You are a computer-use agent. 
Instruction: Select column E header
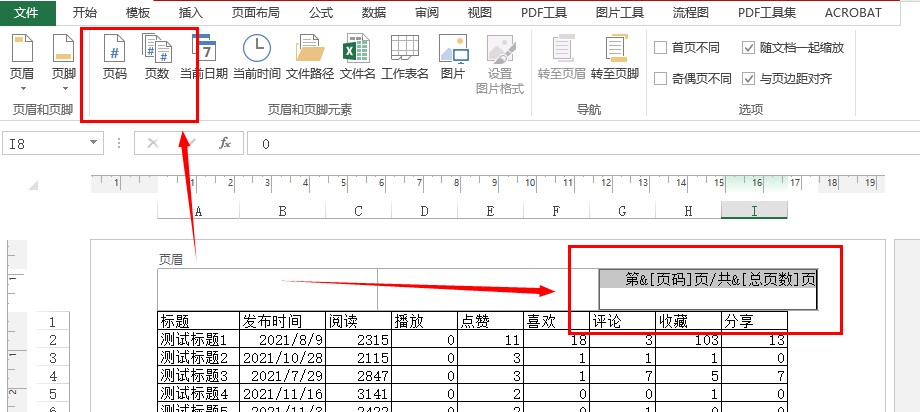pos(490,211)
